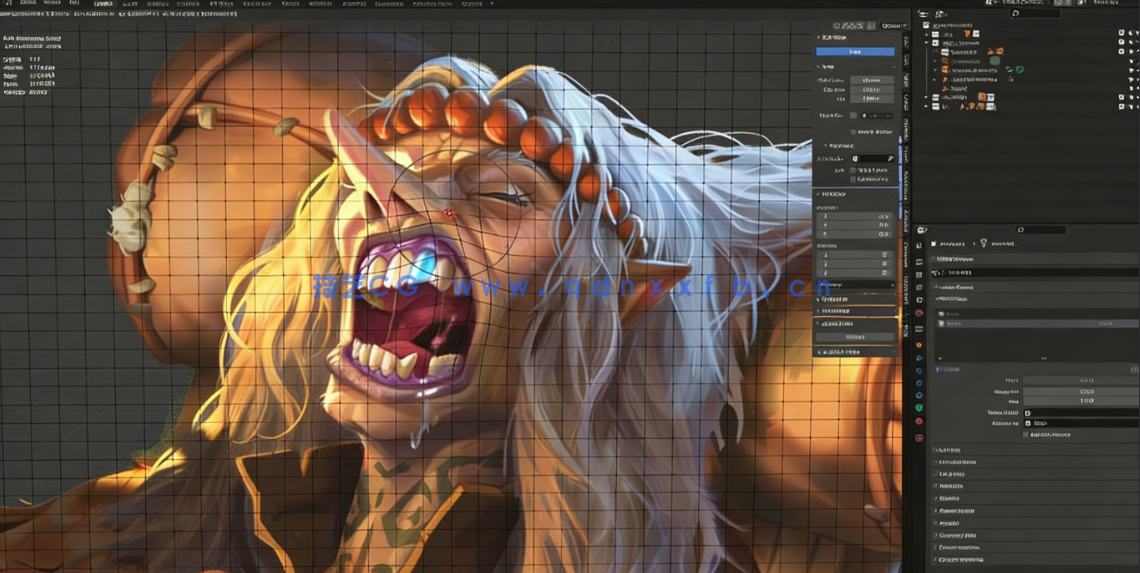
Task: Toggle the first collection's exclude checkbox in the Outliner
Action: (x=1121, y=33)
